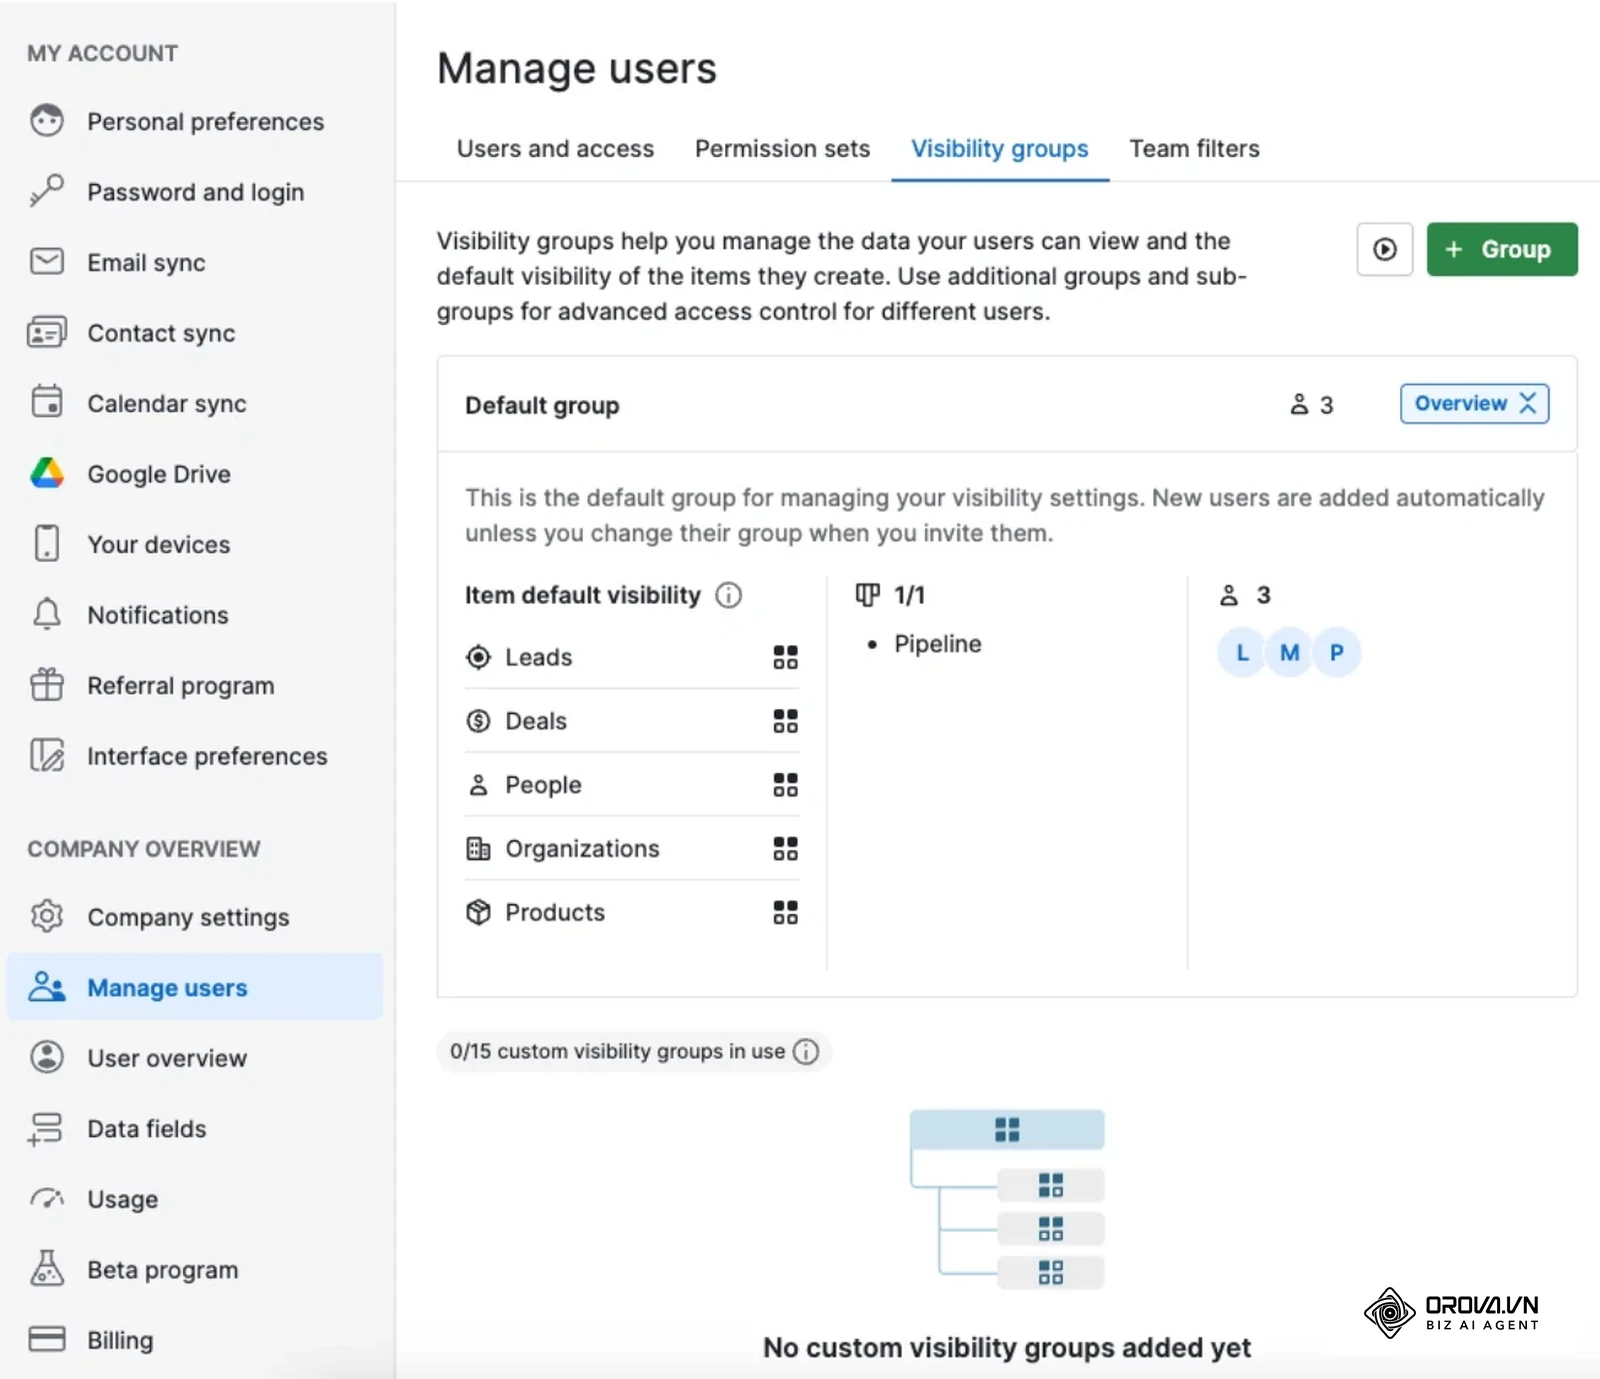Viewport: 1600px width, 1379px height.
Task: Click the Beta program flask icon
Action: tap(46, 1268)
